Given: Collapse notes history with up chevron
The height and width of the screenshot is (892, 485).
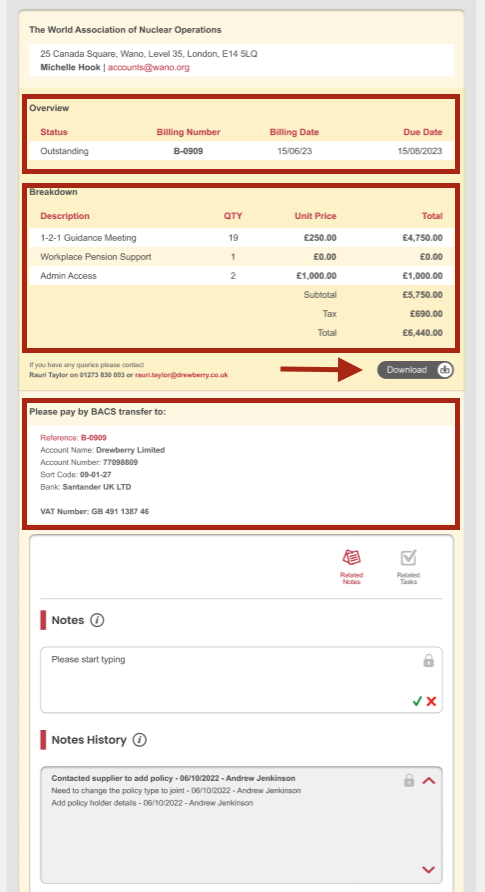Looking at the screenshot, I should point(429,780).
